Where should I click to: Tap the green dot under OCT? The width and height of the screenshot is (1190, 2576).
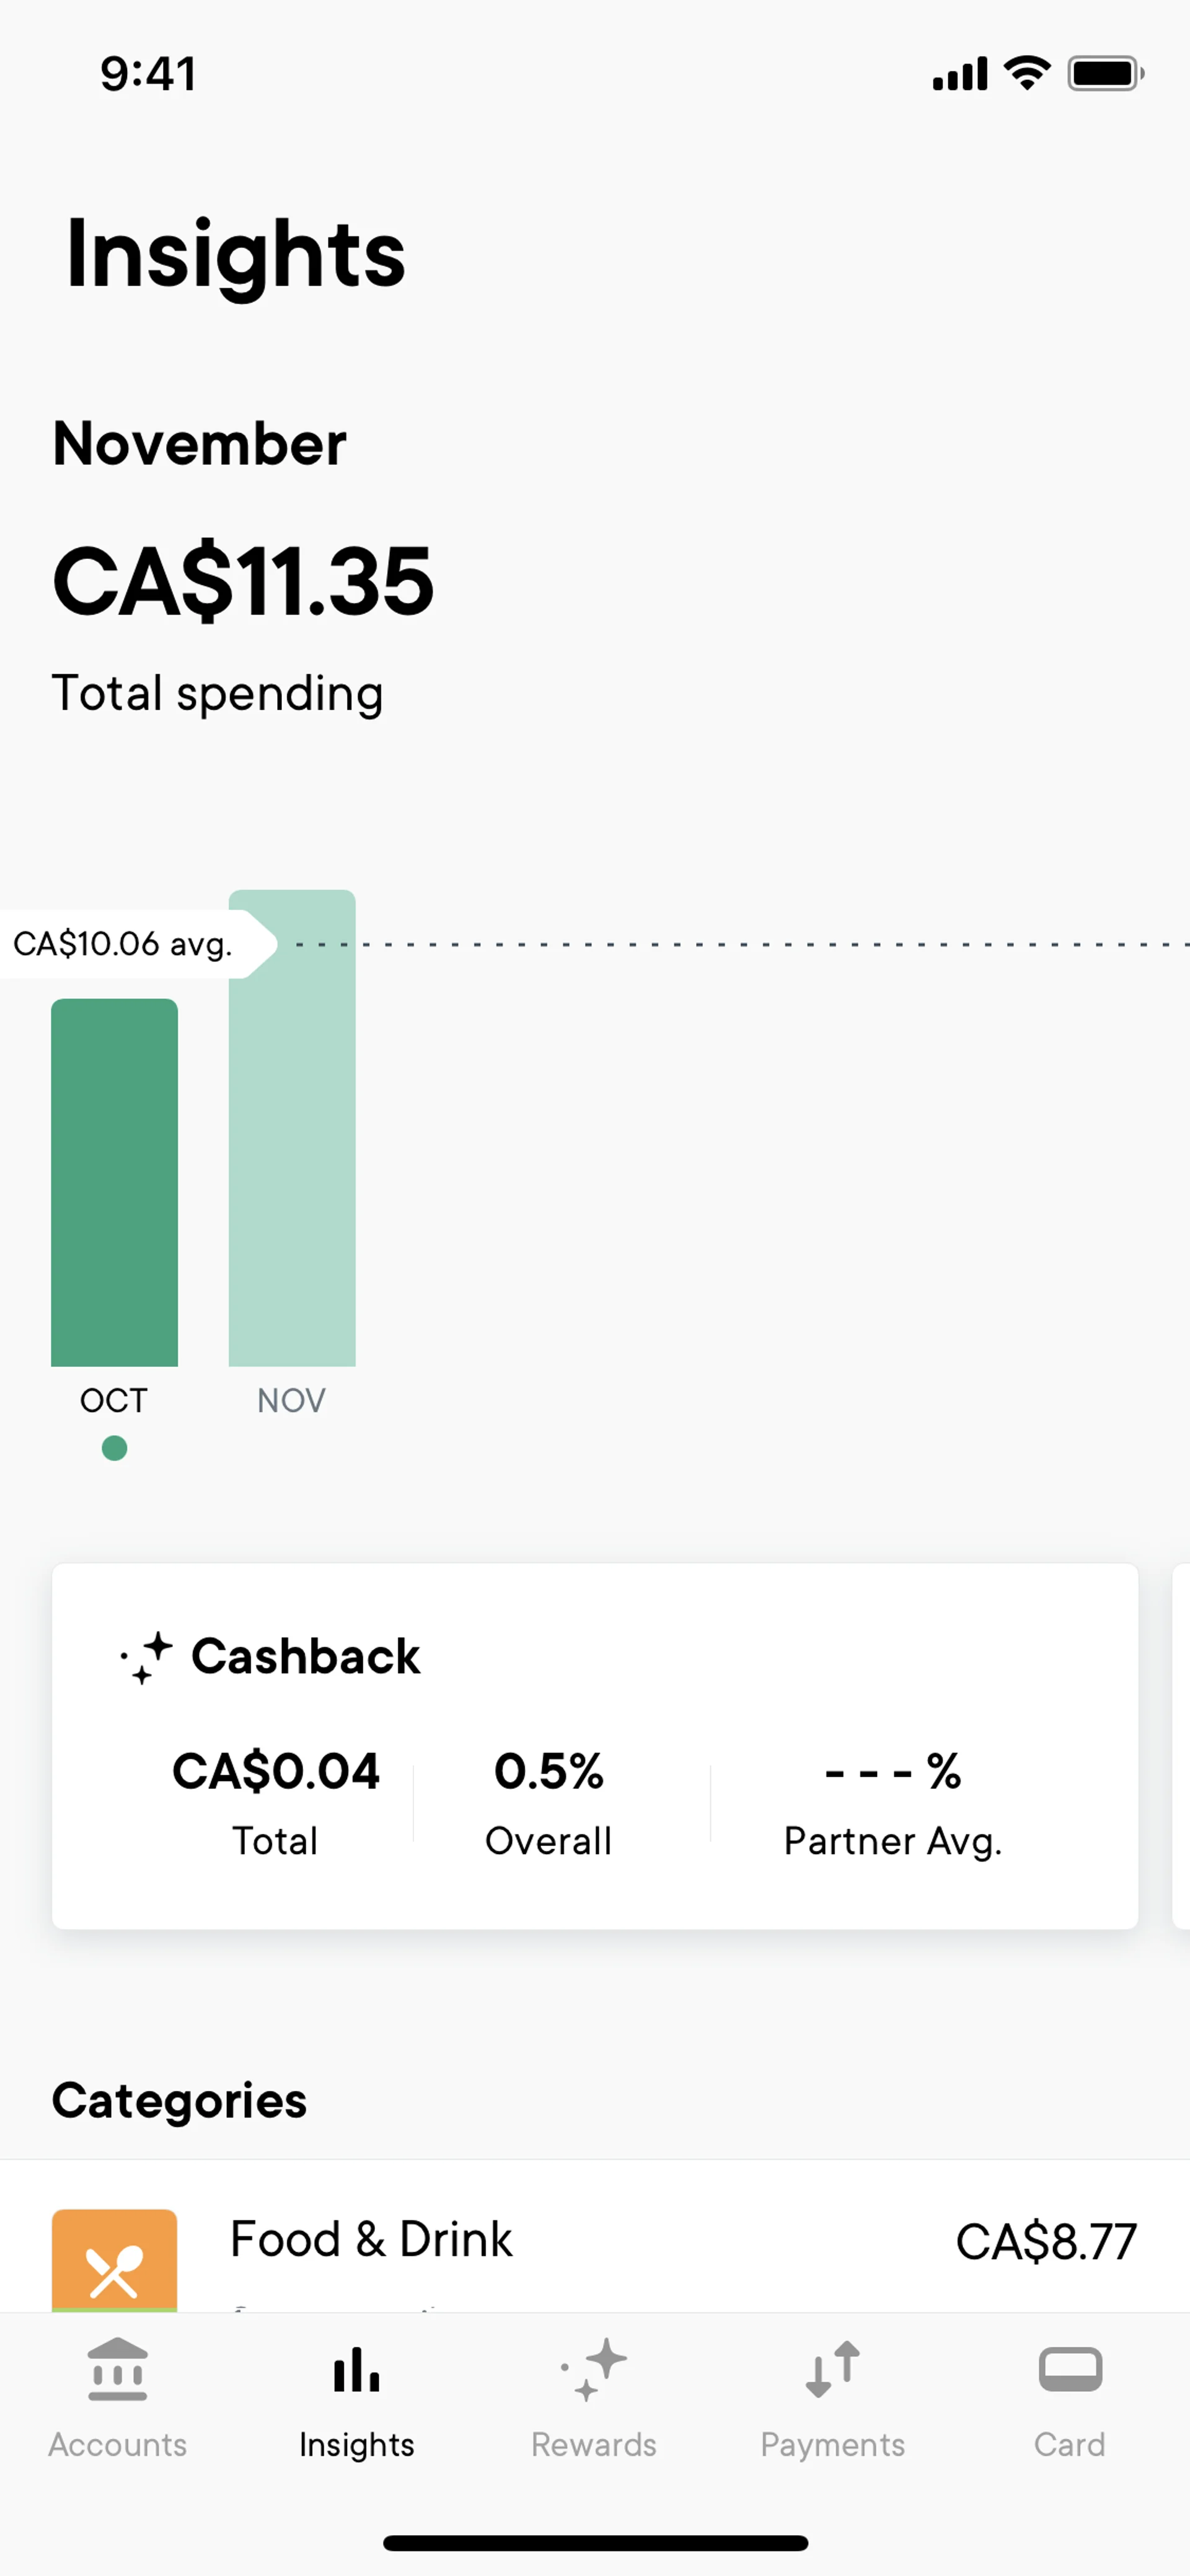click(x=114, y=1448)
